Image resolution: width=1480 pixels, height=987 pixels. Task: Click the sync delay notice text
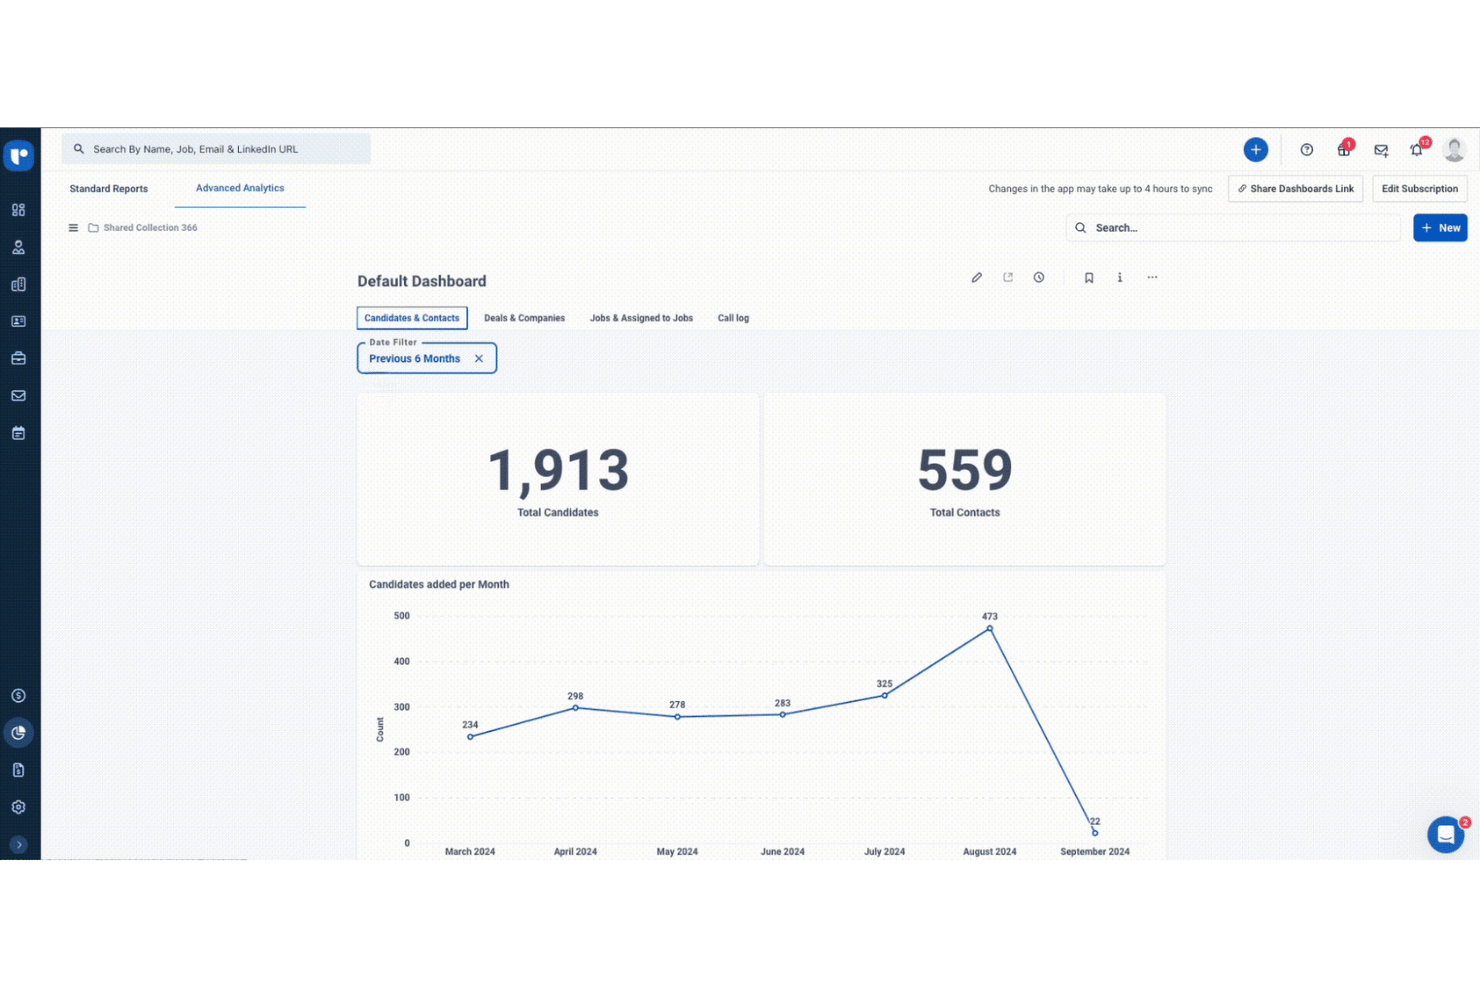pyautogui.click(x=1100, y=189)
